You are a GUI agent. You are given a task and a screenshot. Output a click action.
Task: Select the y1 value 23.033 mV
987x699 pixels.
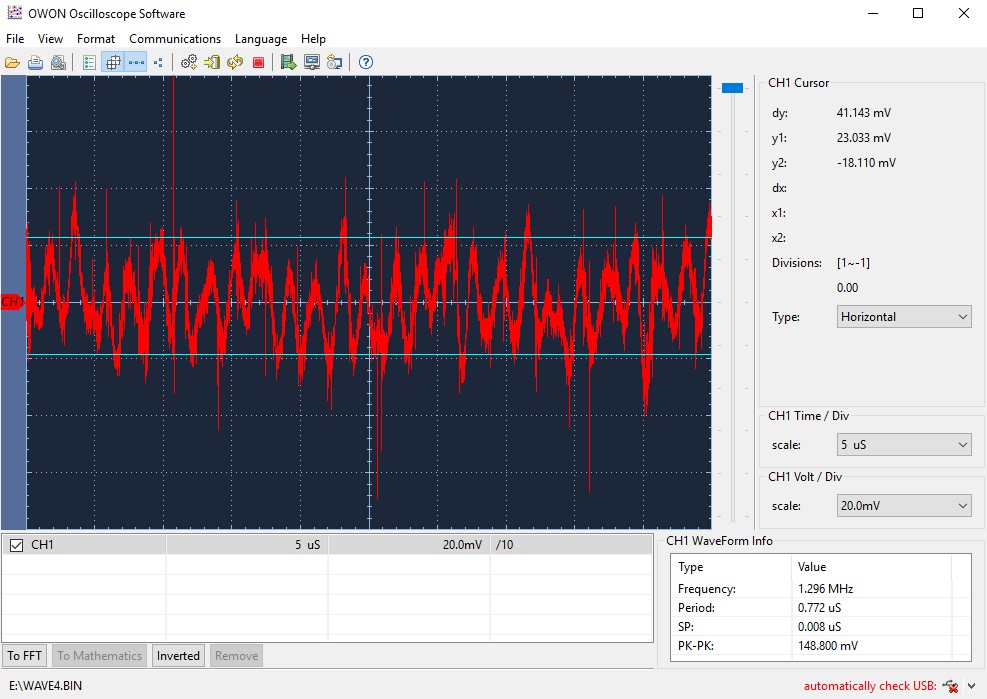coord(864,137)
